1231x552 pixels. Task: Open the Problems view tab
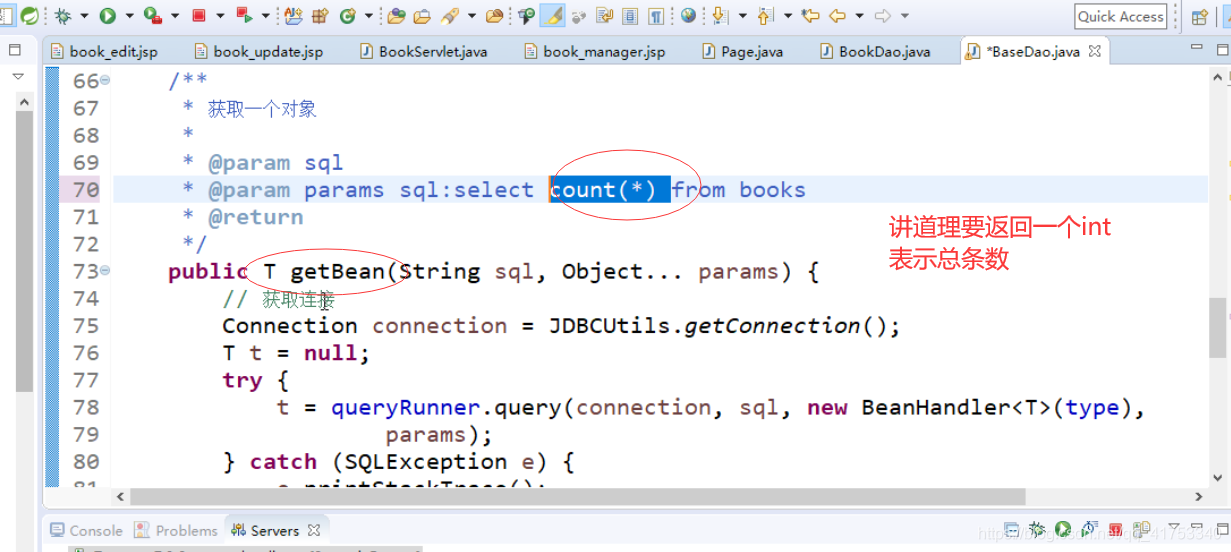(x=176, y=531)
